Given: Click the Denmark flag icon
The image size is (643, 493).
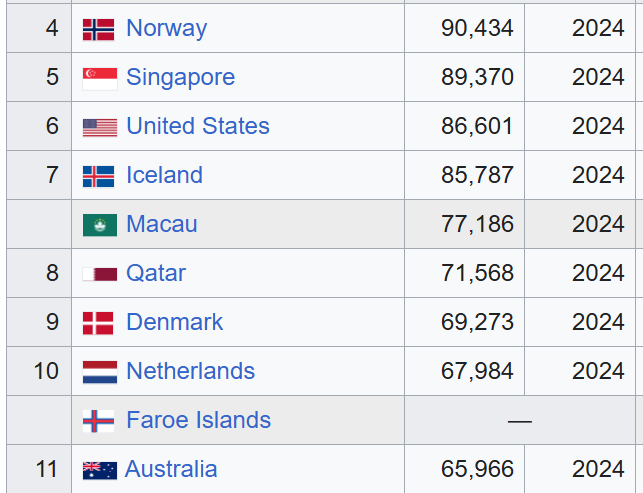Looking at the screenshot, I should [x=98, y=323].
